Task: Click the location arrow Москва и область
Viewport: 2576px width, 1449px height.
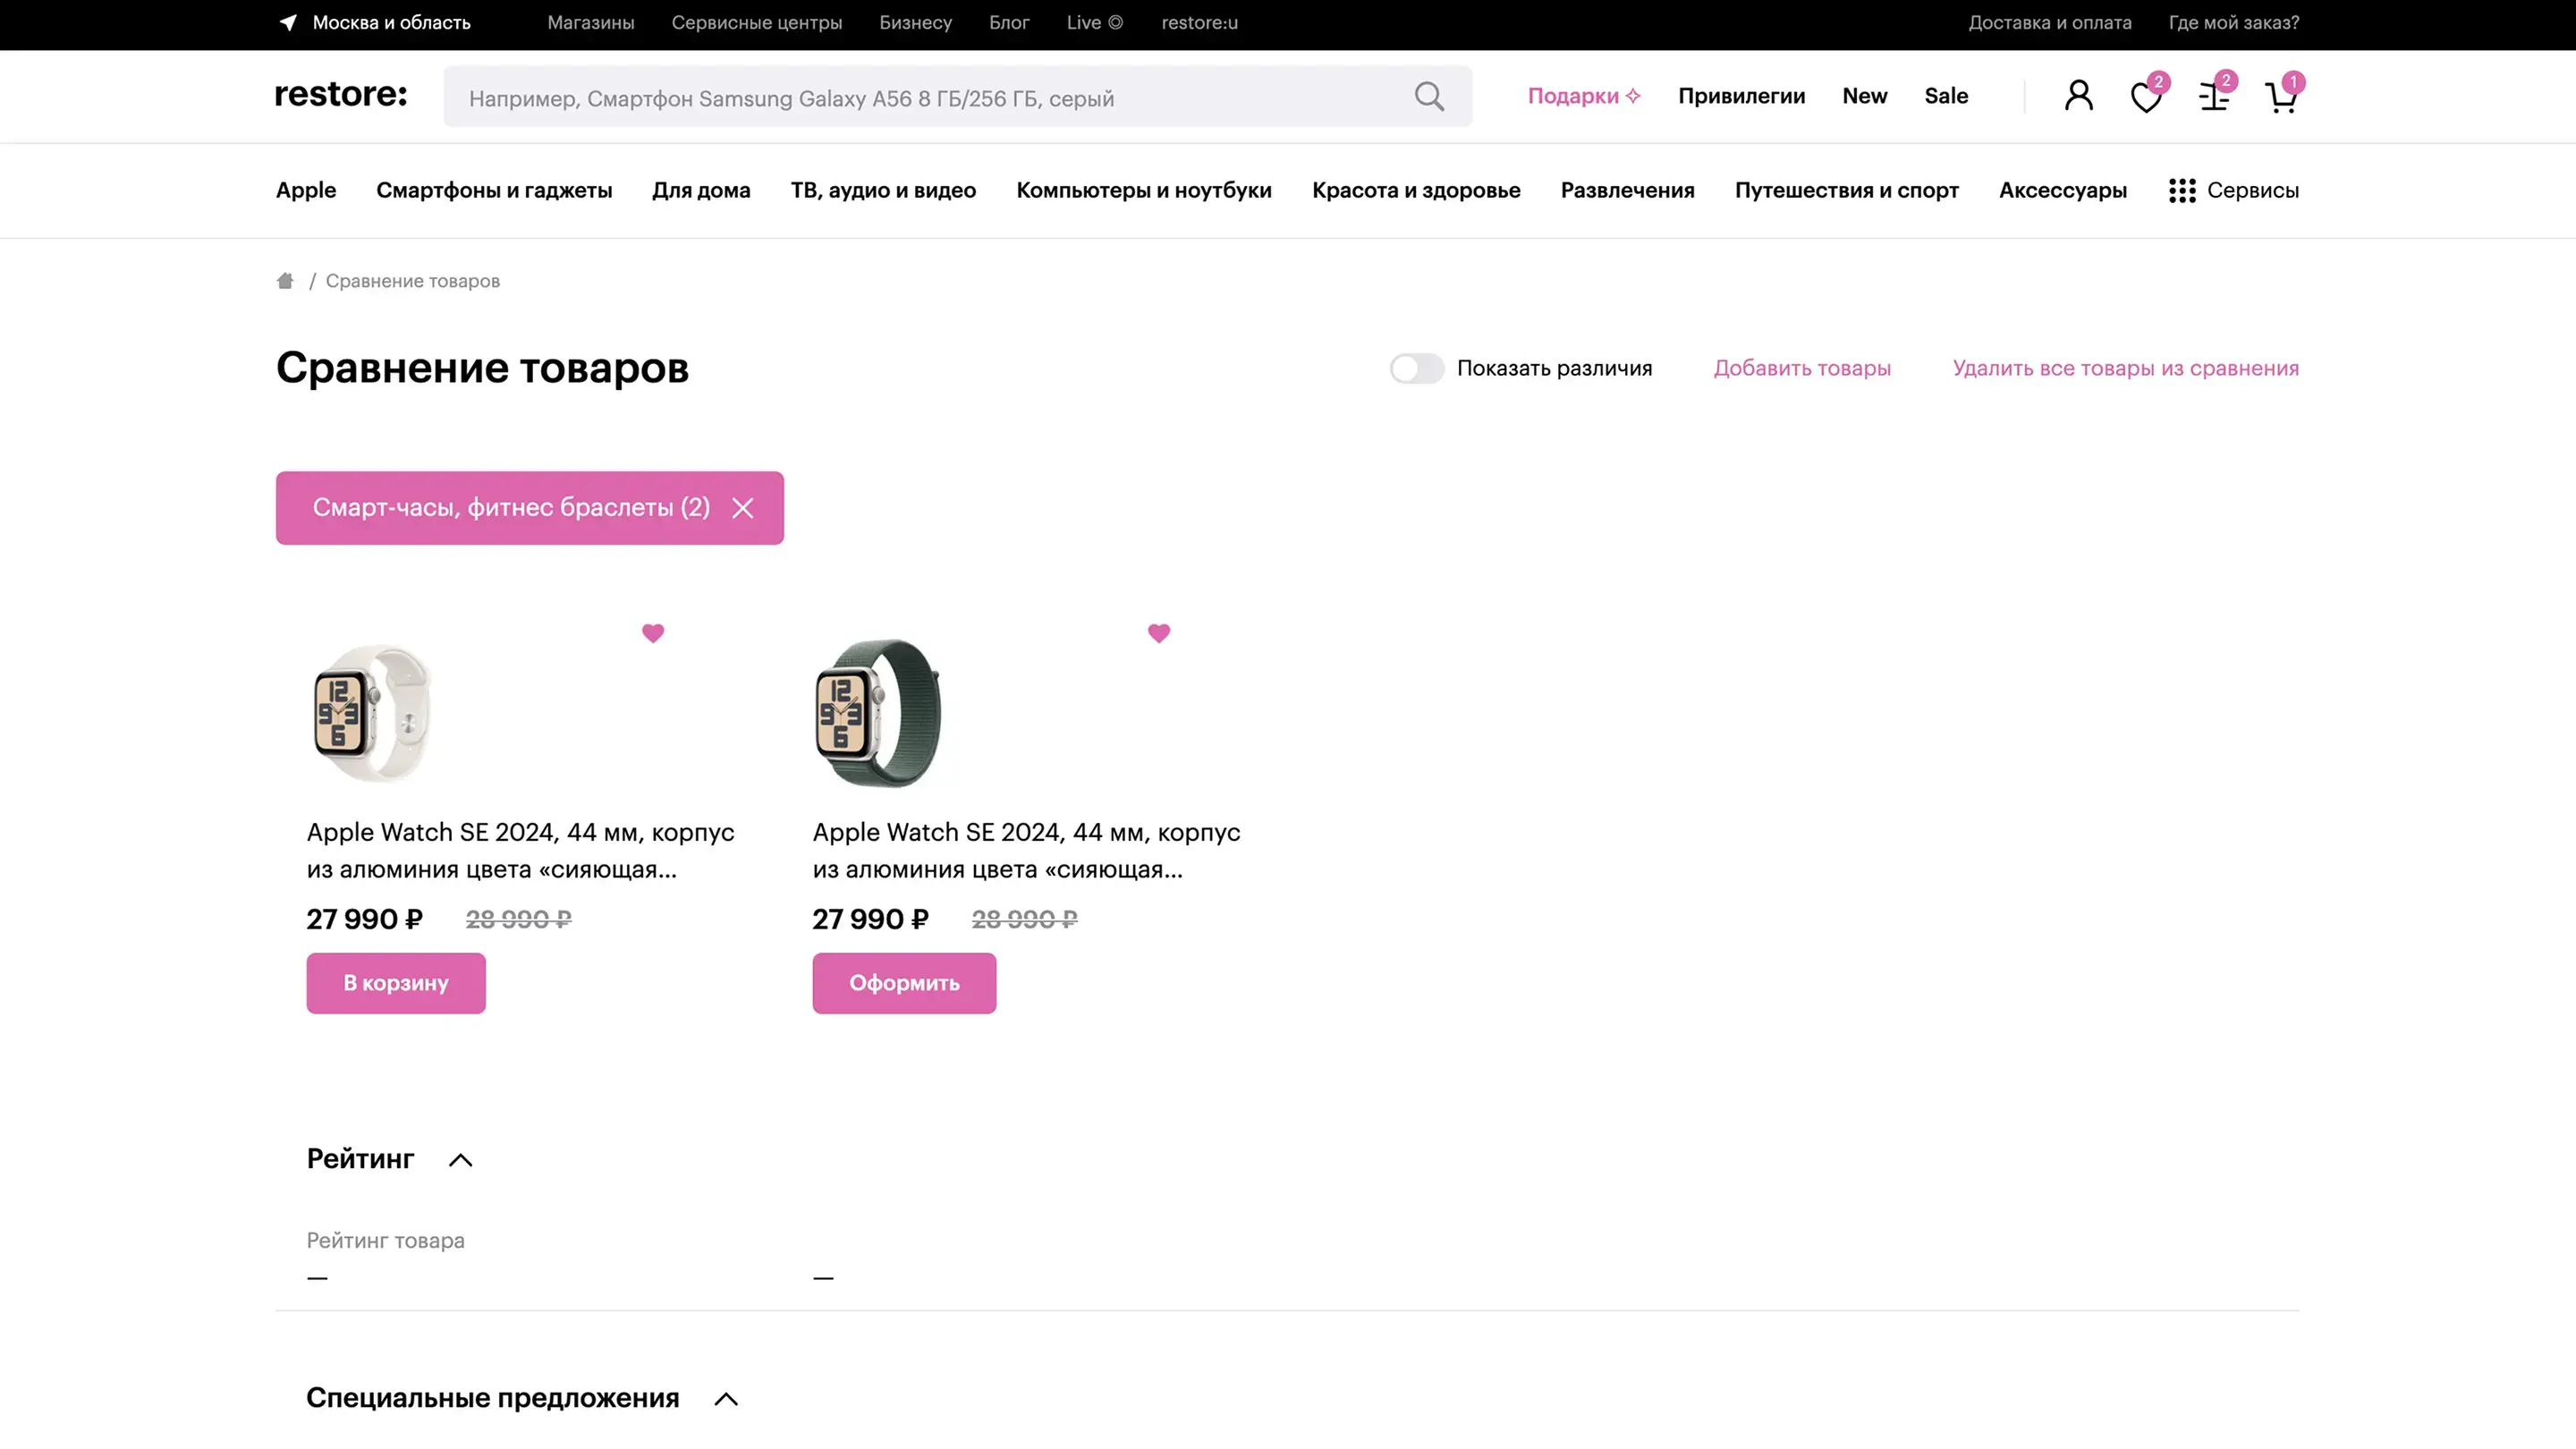Action: [x=288, y=22]
